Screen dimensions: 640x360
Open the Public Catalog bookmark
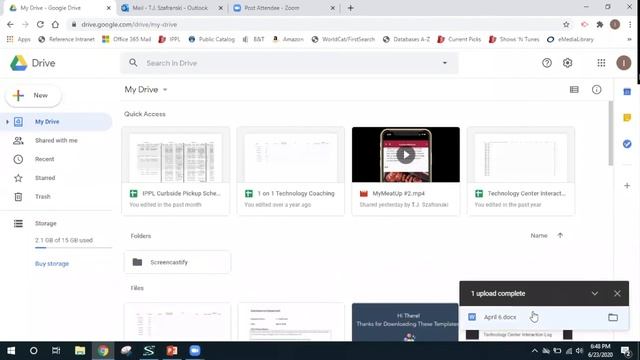[211, 39]
